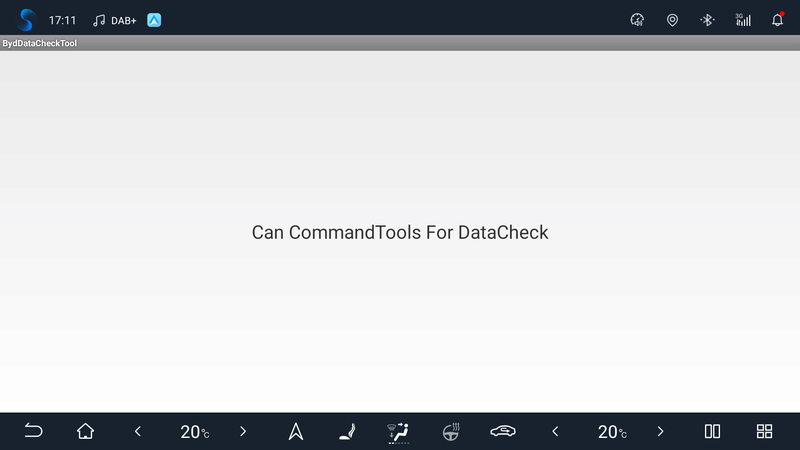This screenshot has height=450, width=800.
Task: Toggle Bluetooth status icon
Action: tap(707, 19)
